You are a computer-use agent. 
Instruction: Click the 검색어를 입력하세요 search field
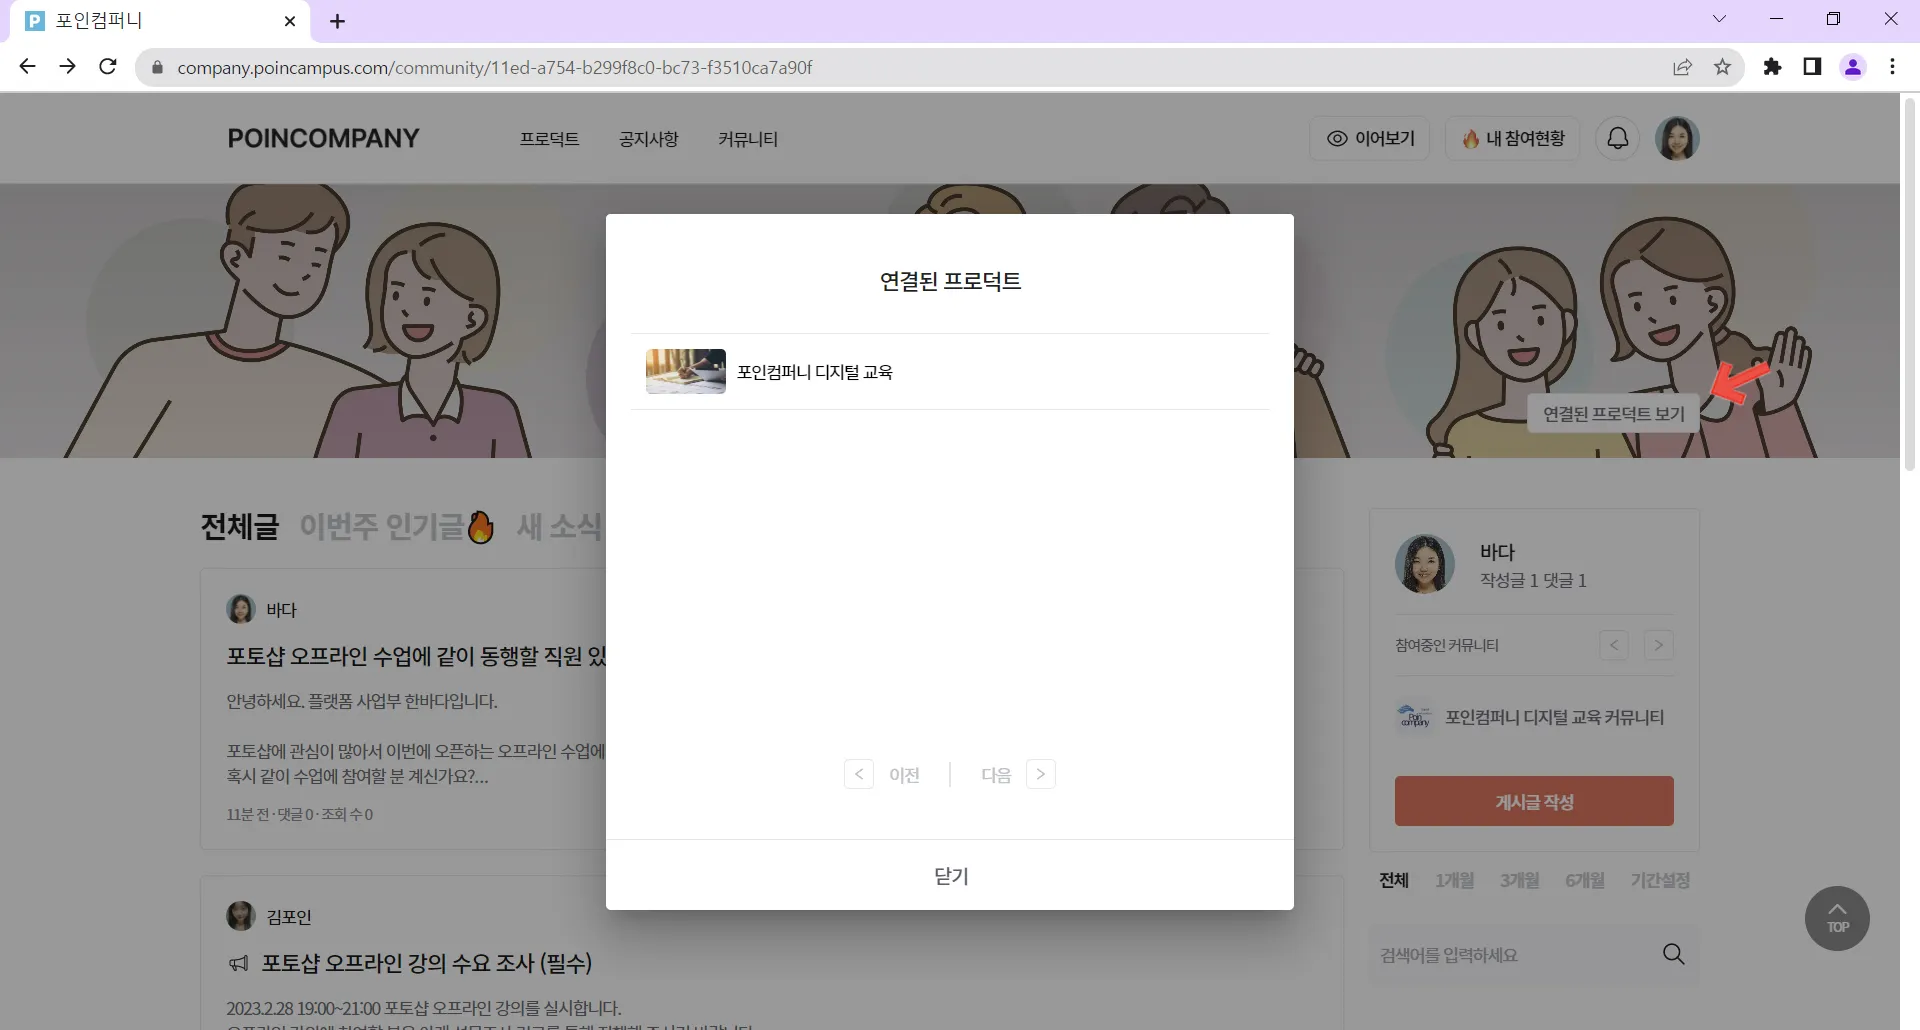point(1510,955)
